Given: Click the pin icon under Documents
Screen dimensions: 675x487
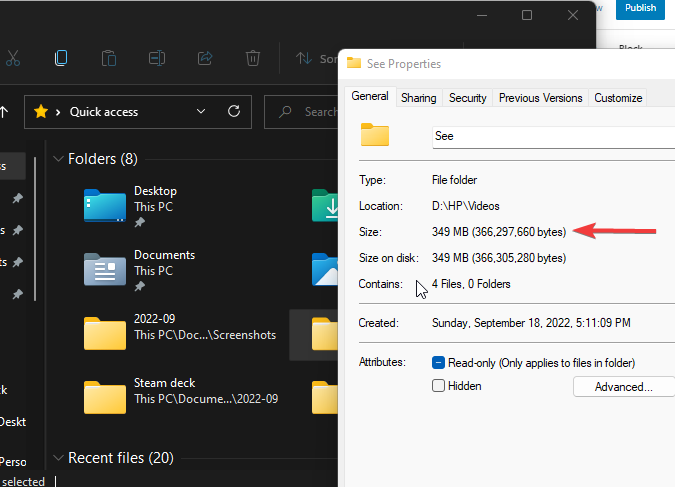Looking at the screenshot, I should tap(139, 286).
